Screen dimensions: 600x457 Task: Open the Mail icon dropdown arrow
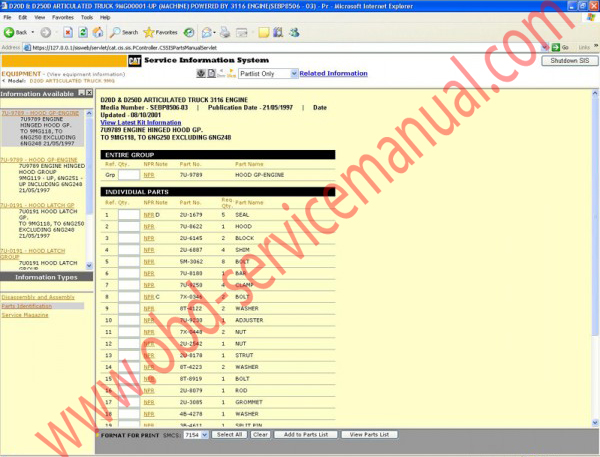214,33
